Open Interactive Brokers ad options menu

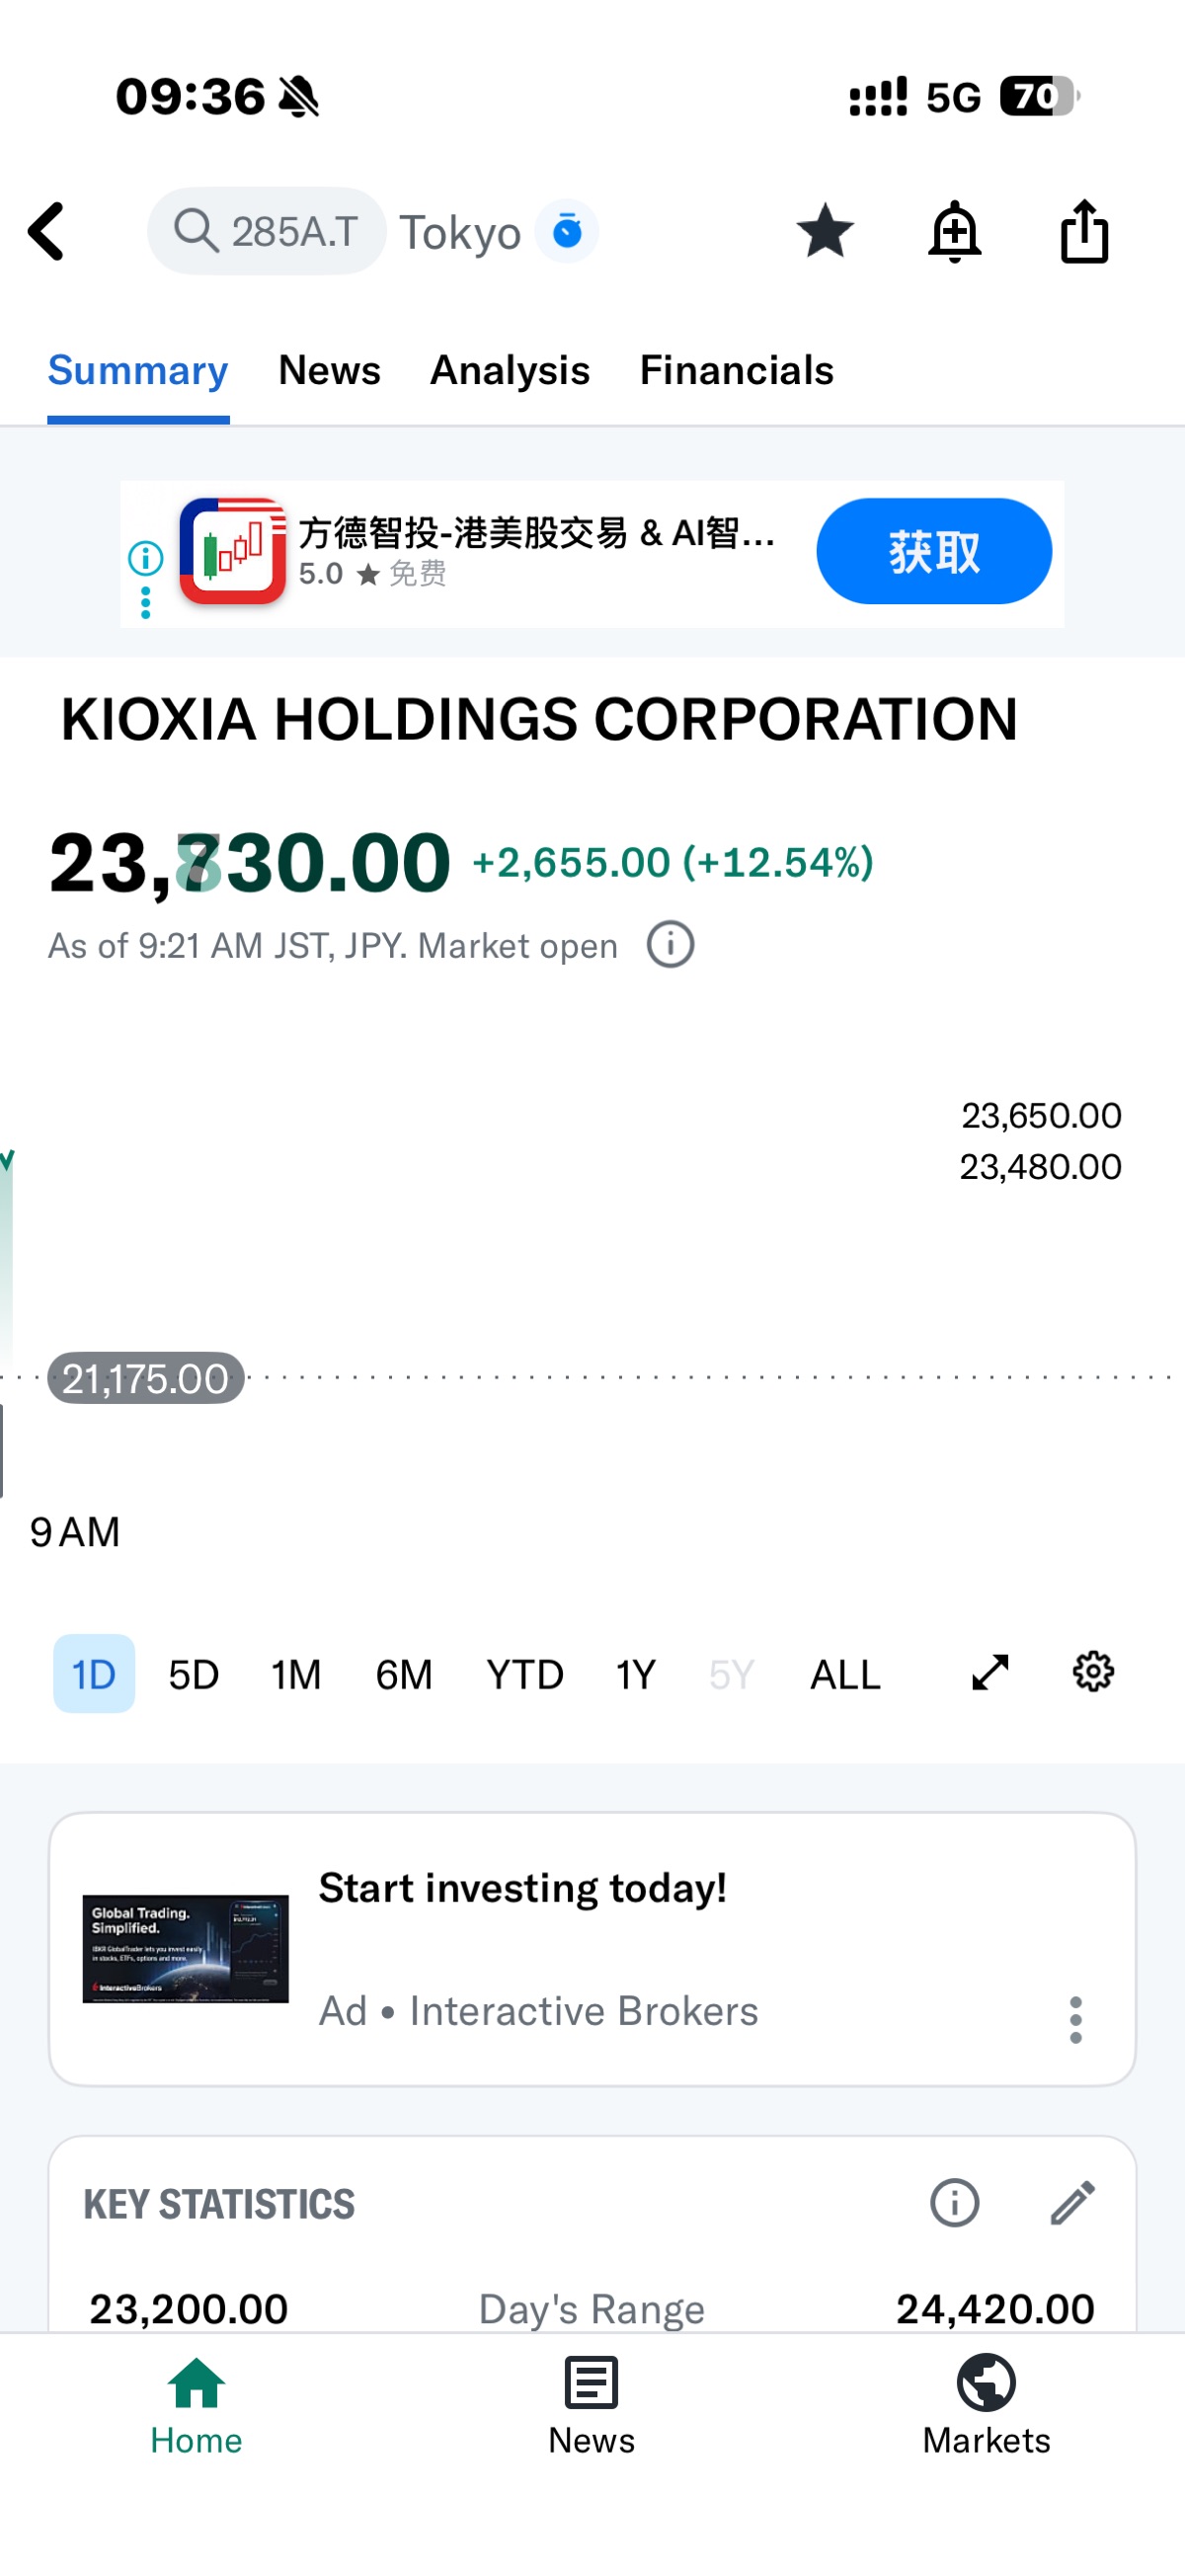coord(1075,2019)
